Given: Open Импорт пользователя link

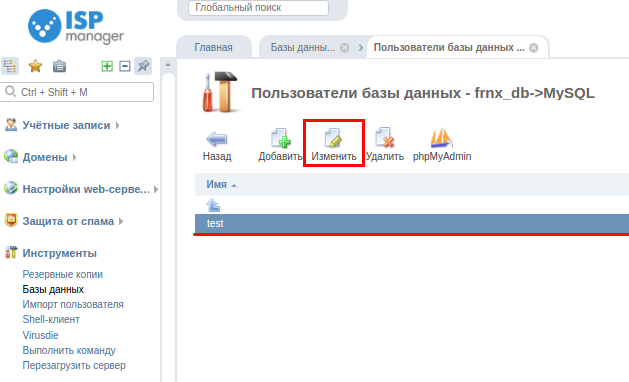Looking at the screenshot, I should tap(73, 305).
